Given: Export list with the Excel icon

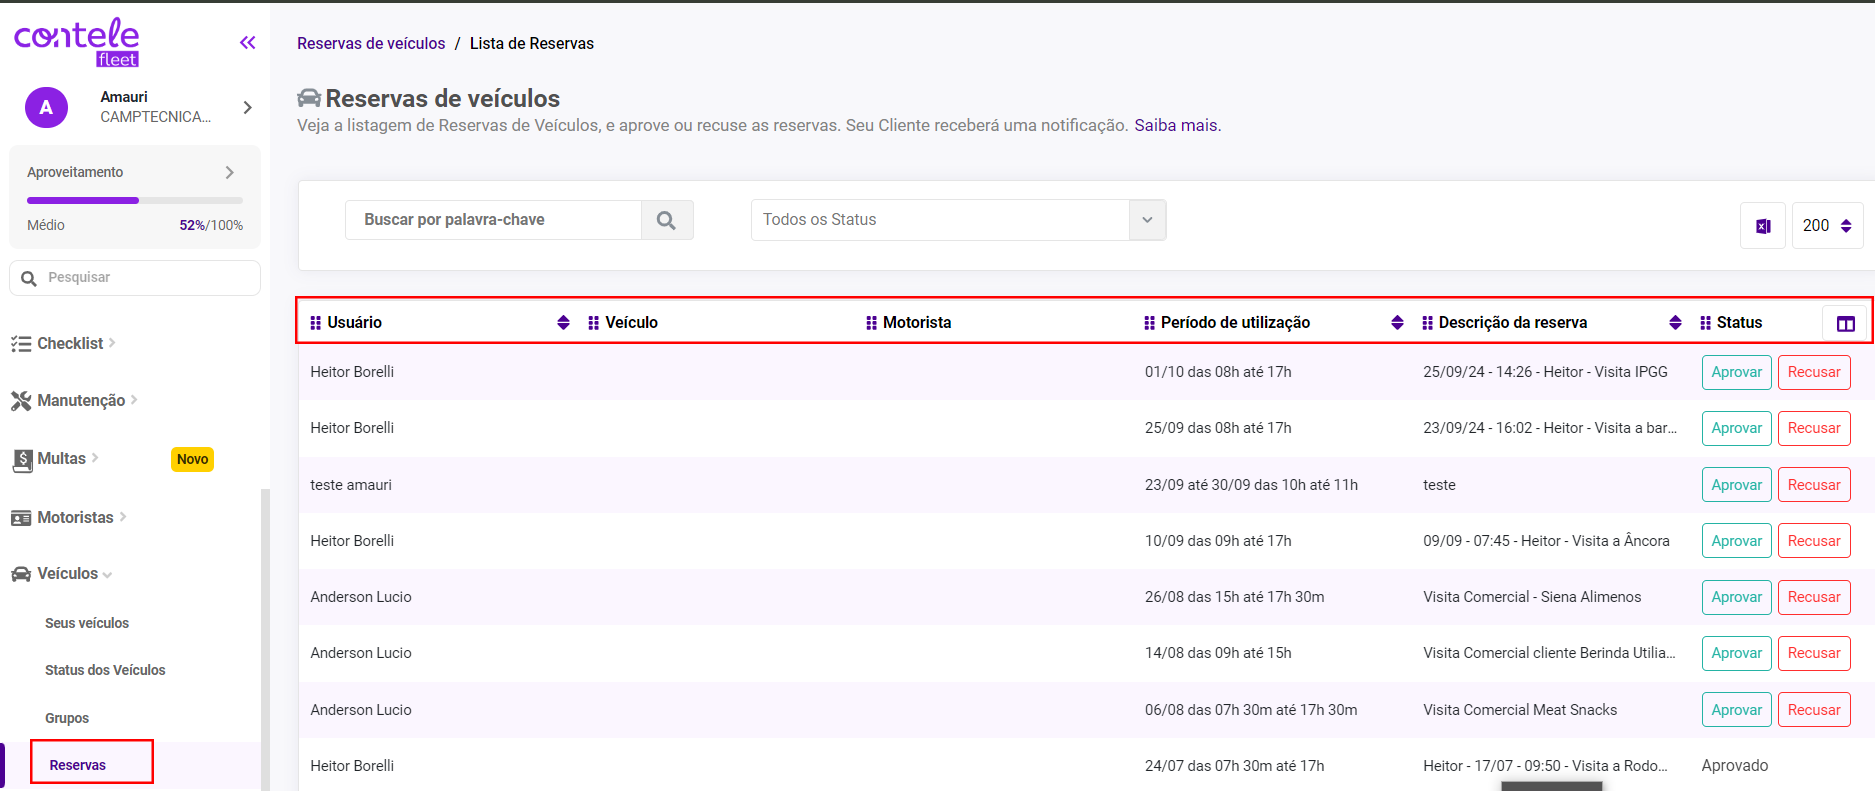Looking at the screenshot, I should tap(1763, 226).
